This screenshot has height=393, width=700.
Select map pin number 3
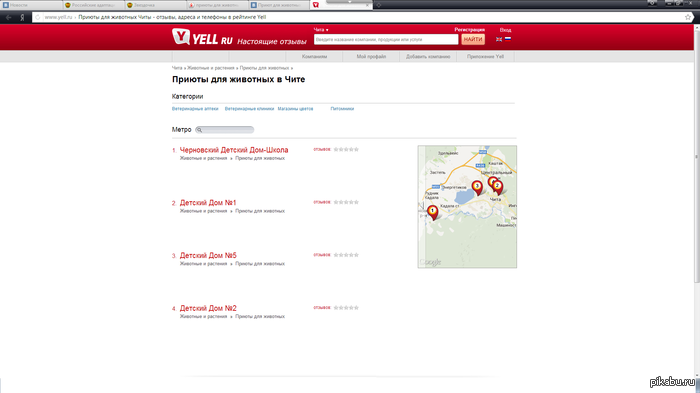[x=477, y=188]
